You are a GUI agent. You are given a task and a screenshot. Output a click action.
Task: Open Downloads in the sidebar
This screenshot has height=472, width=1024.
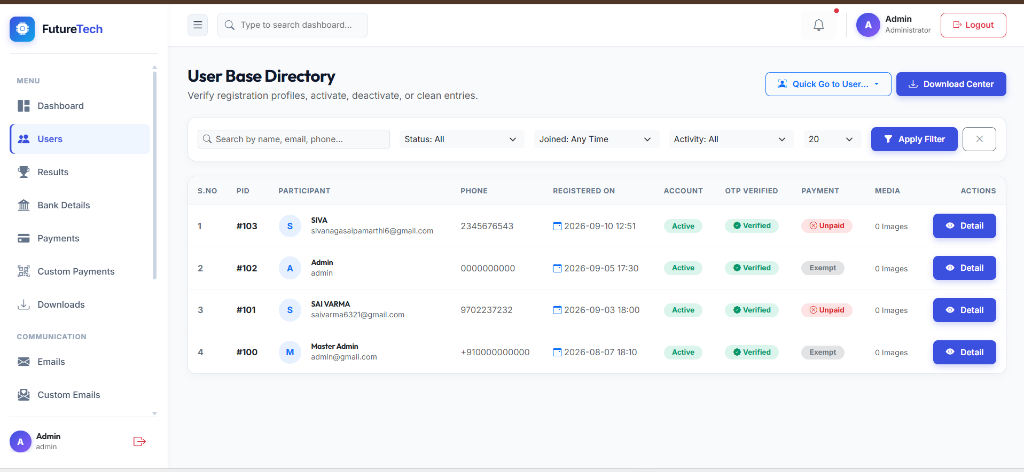coord(80,304)
